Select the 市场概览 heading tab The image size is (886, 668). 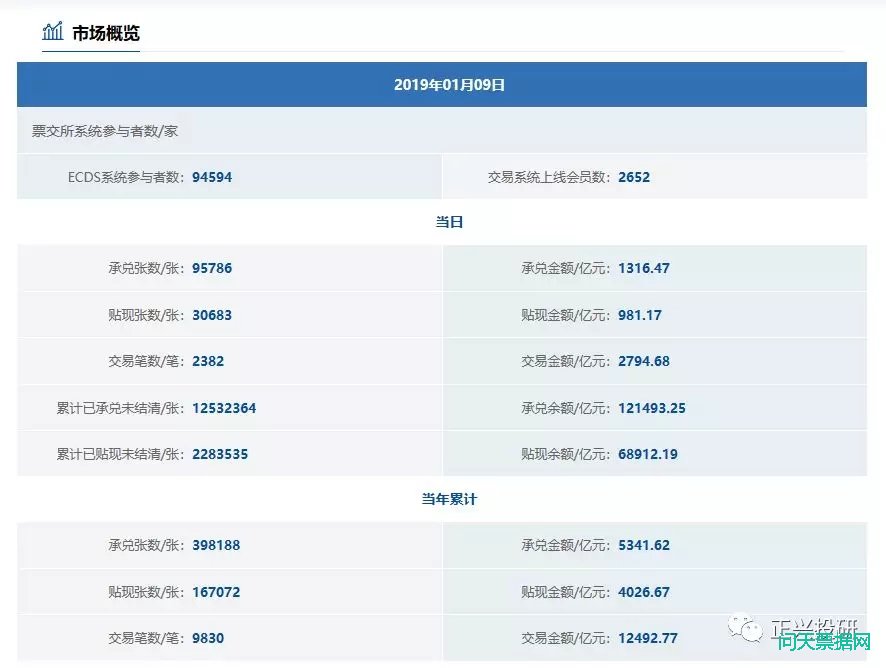[x=106, y=33]
